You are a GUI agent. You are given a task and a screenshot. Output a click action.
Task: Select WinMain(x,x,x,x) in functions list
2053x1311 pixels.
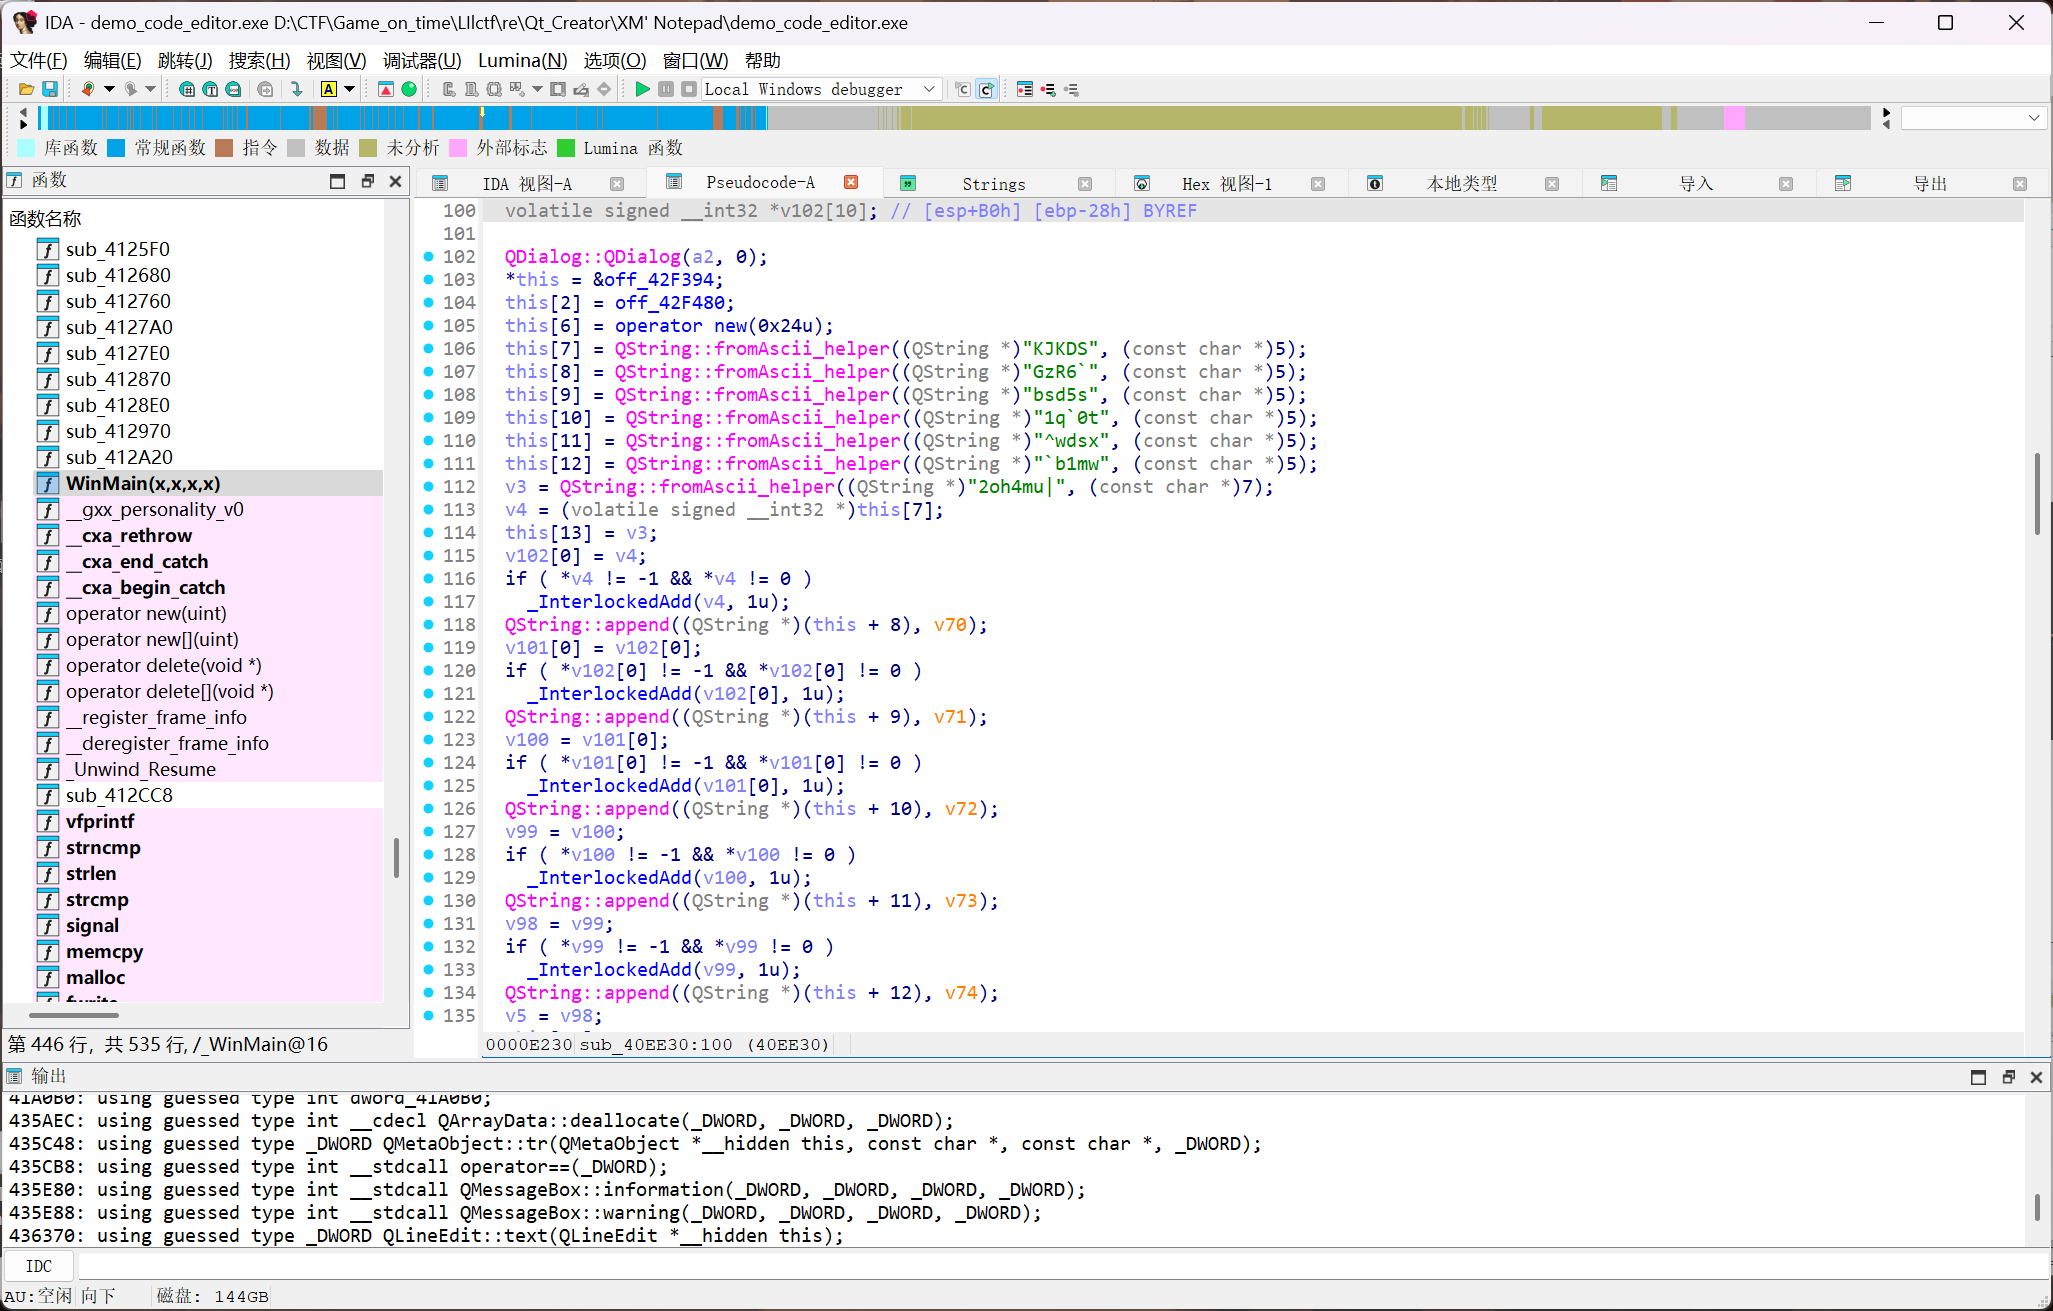(x=143, y=483)
